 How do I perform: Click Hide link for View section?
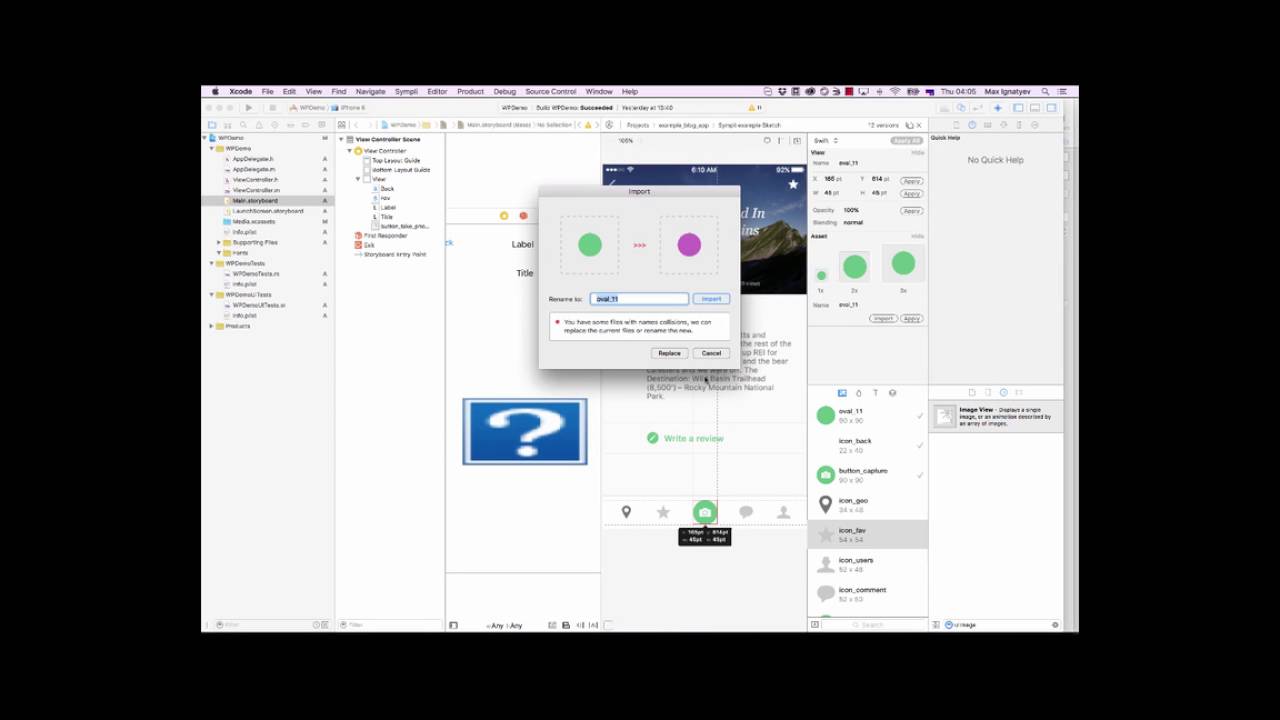(x=917, y=153)
